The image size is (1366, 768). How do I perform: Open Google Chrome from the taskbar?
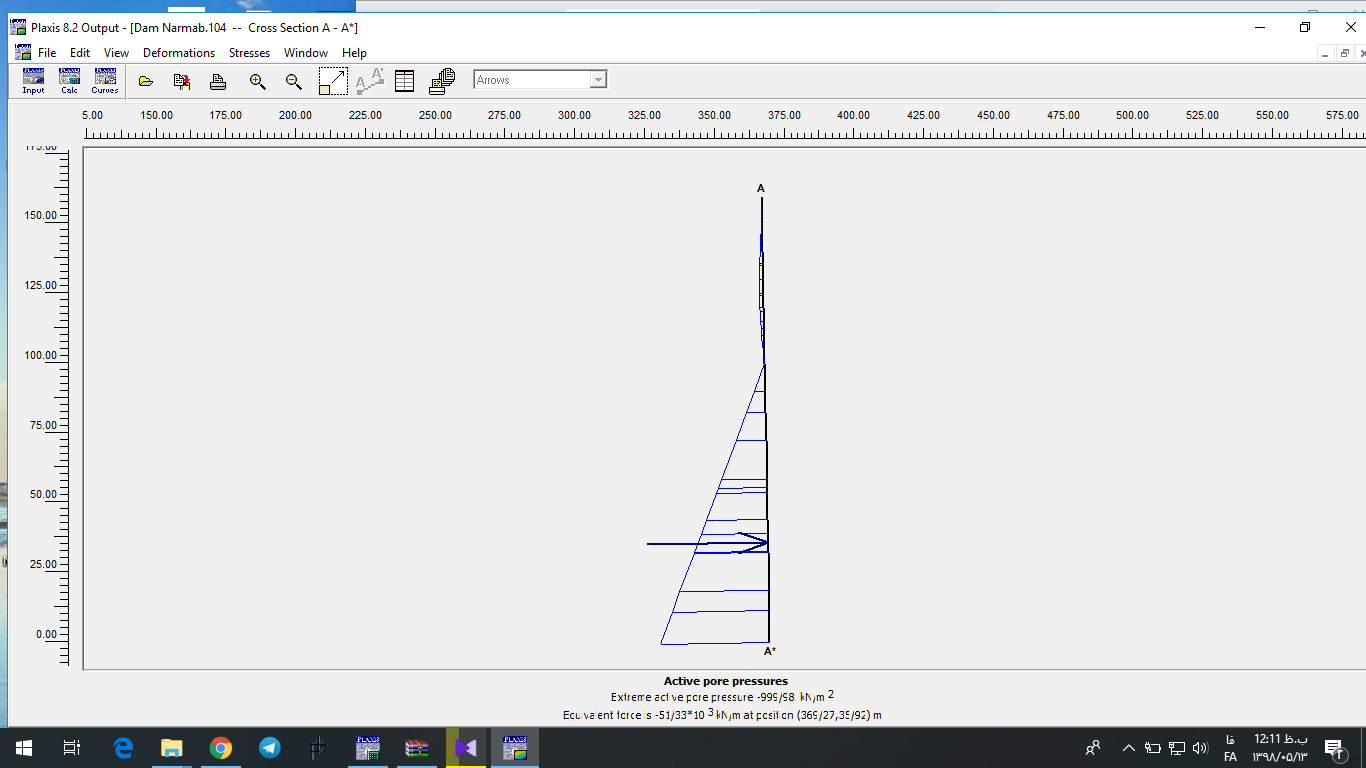(x=221, y=747)
